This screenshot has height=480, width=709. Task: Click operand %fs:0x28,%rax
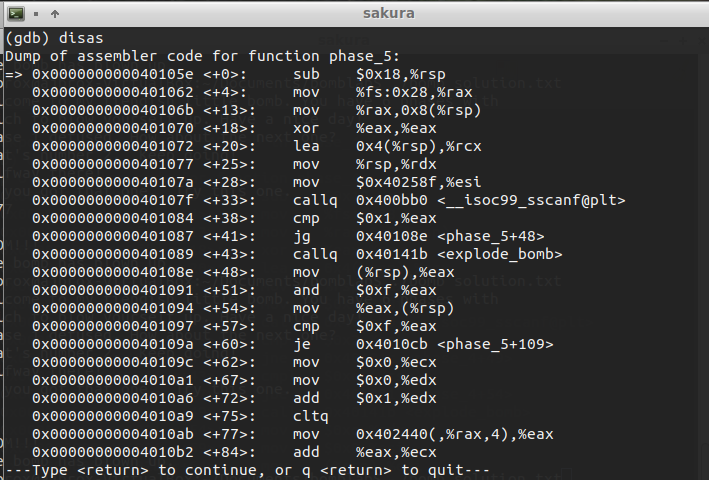point(414,92)
